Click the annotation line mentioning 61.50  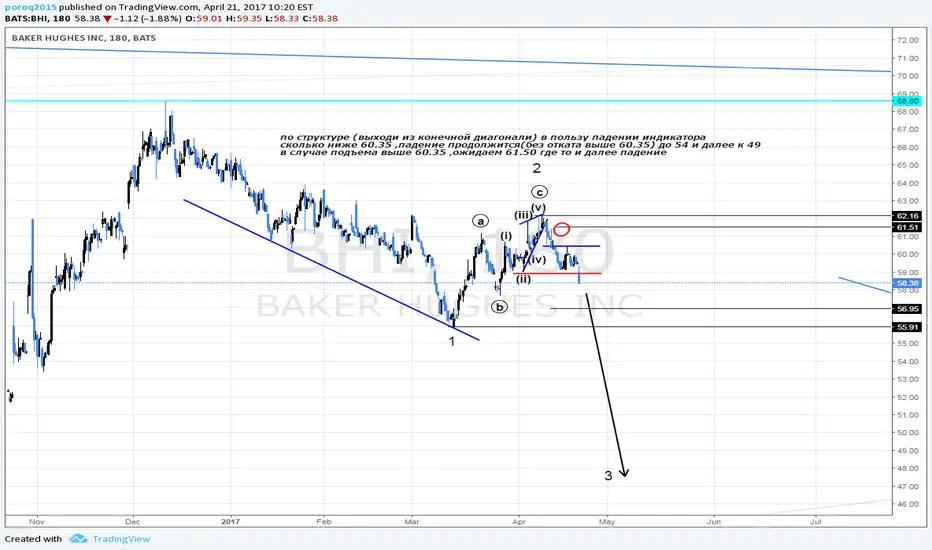point(473,153)
